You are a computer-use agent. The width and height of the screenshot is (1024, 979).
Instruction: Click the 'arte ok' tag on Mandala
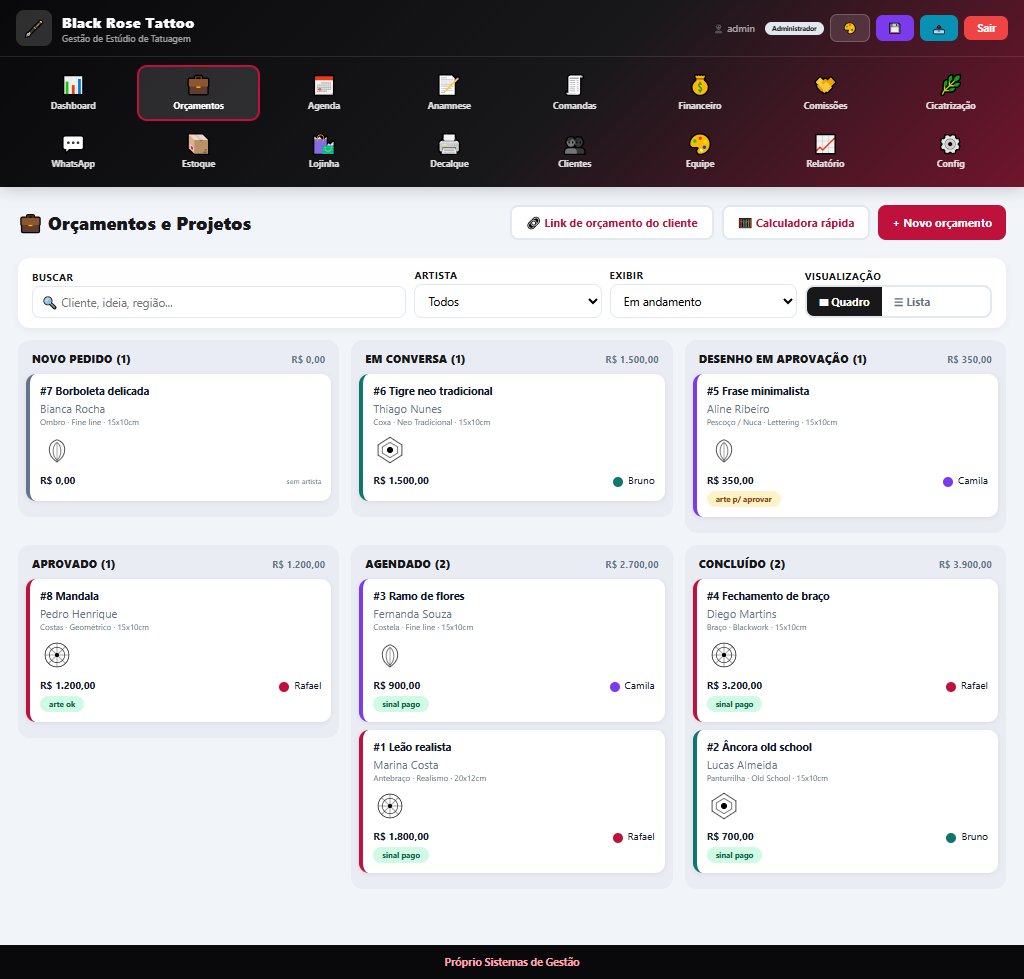point(62,704)
